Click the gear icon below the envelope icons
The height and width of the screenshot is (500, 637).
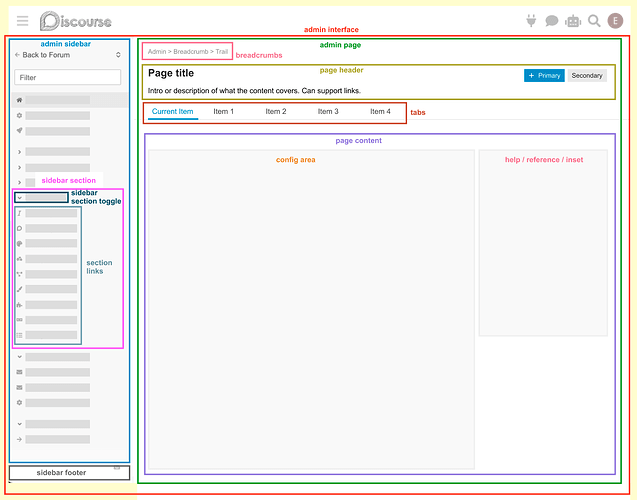19,403
